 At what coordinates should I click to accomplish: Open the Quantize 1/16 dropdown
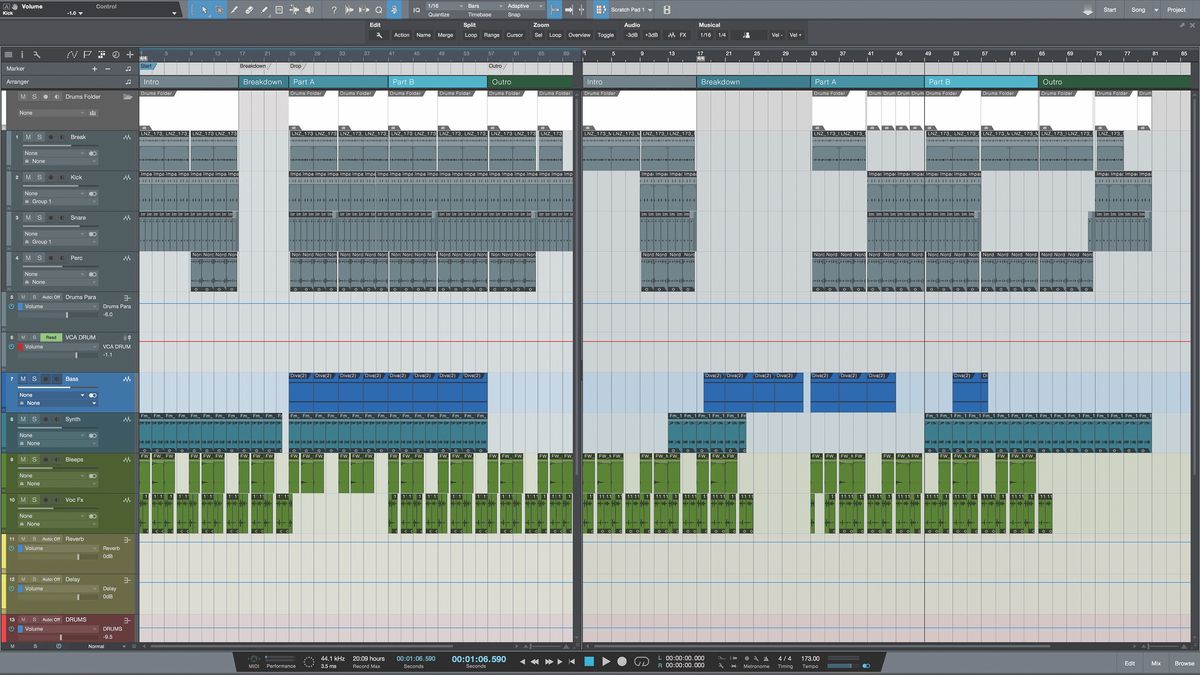coord(445,5)
